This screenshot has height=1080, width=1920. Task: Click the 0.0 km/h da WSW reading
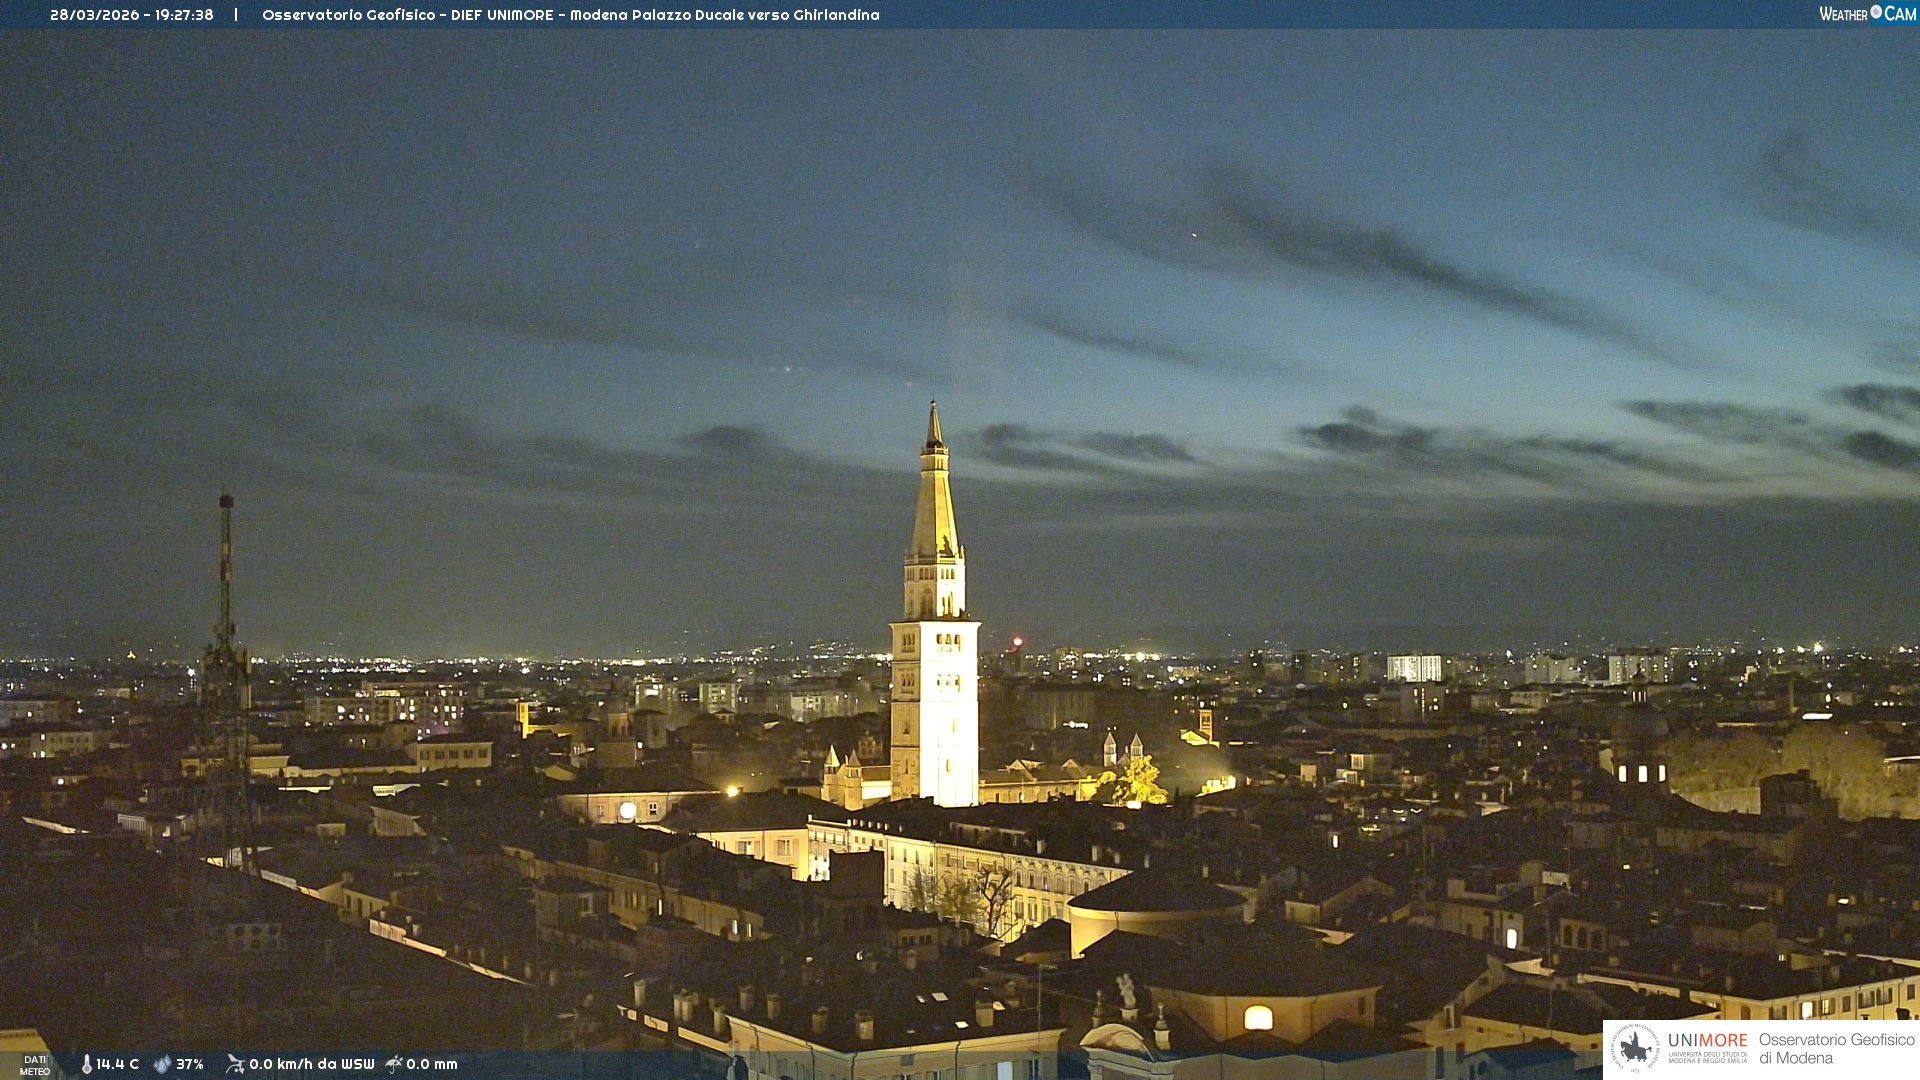(x=311, y=1064)
